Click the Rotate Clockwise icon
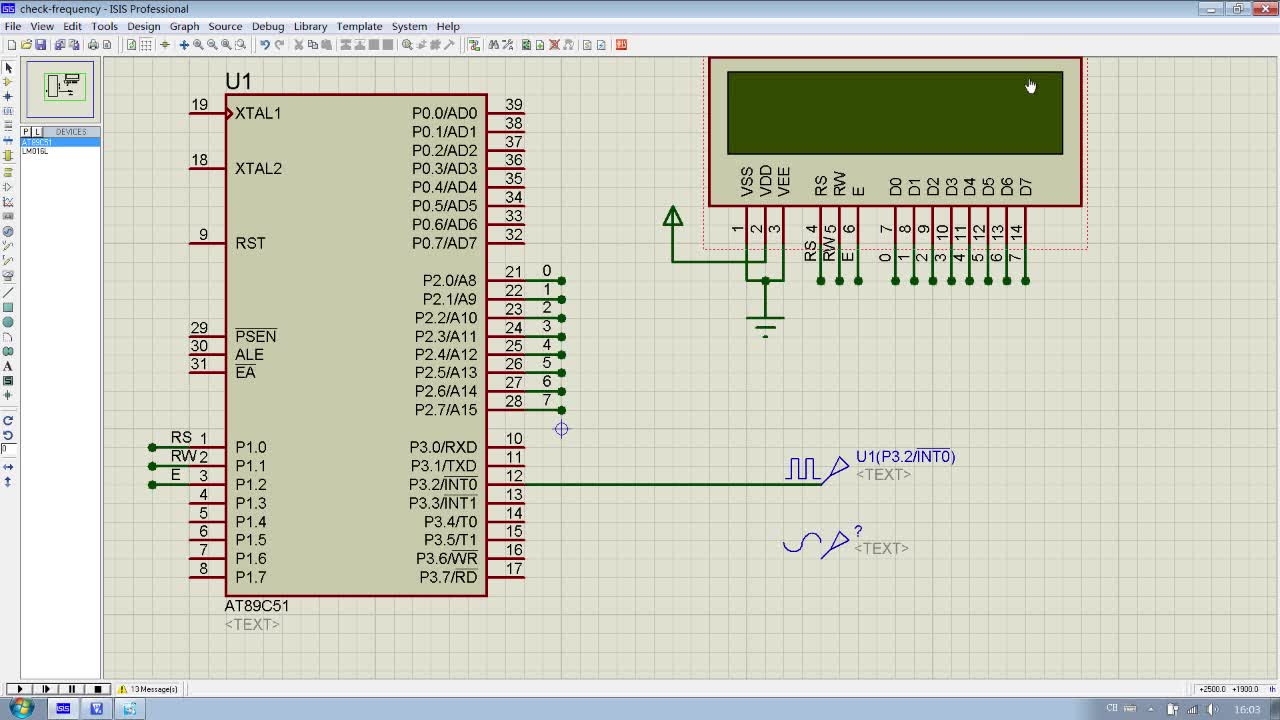Viewport: 1280px width, 720px height. (x=8, y=420)
